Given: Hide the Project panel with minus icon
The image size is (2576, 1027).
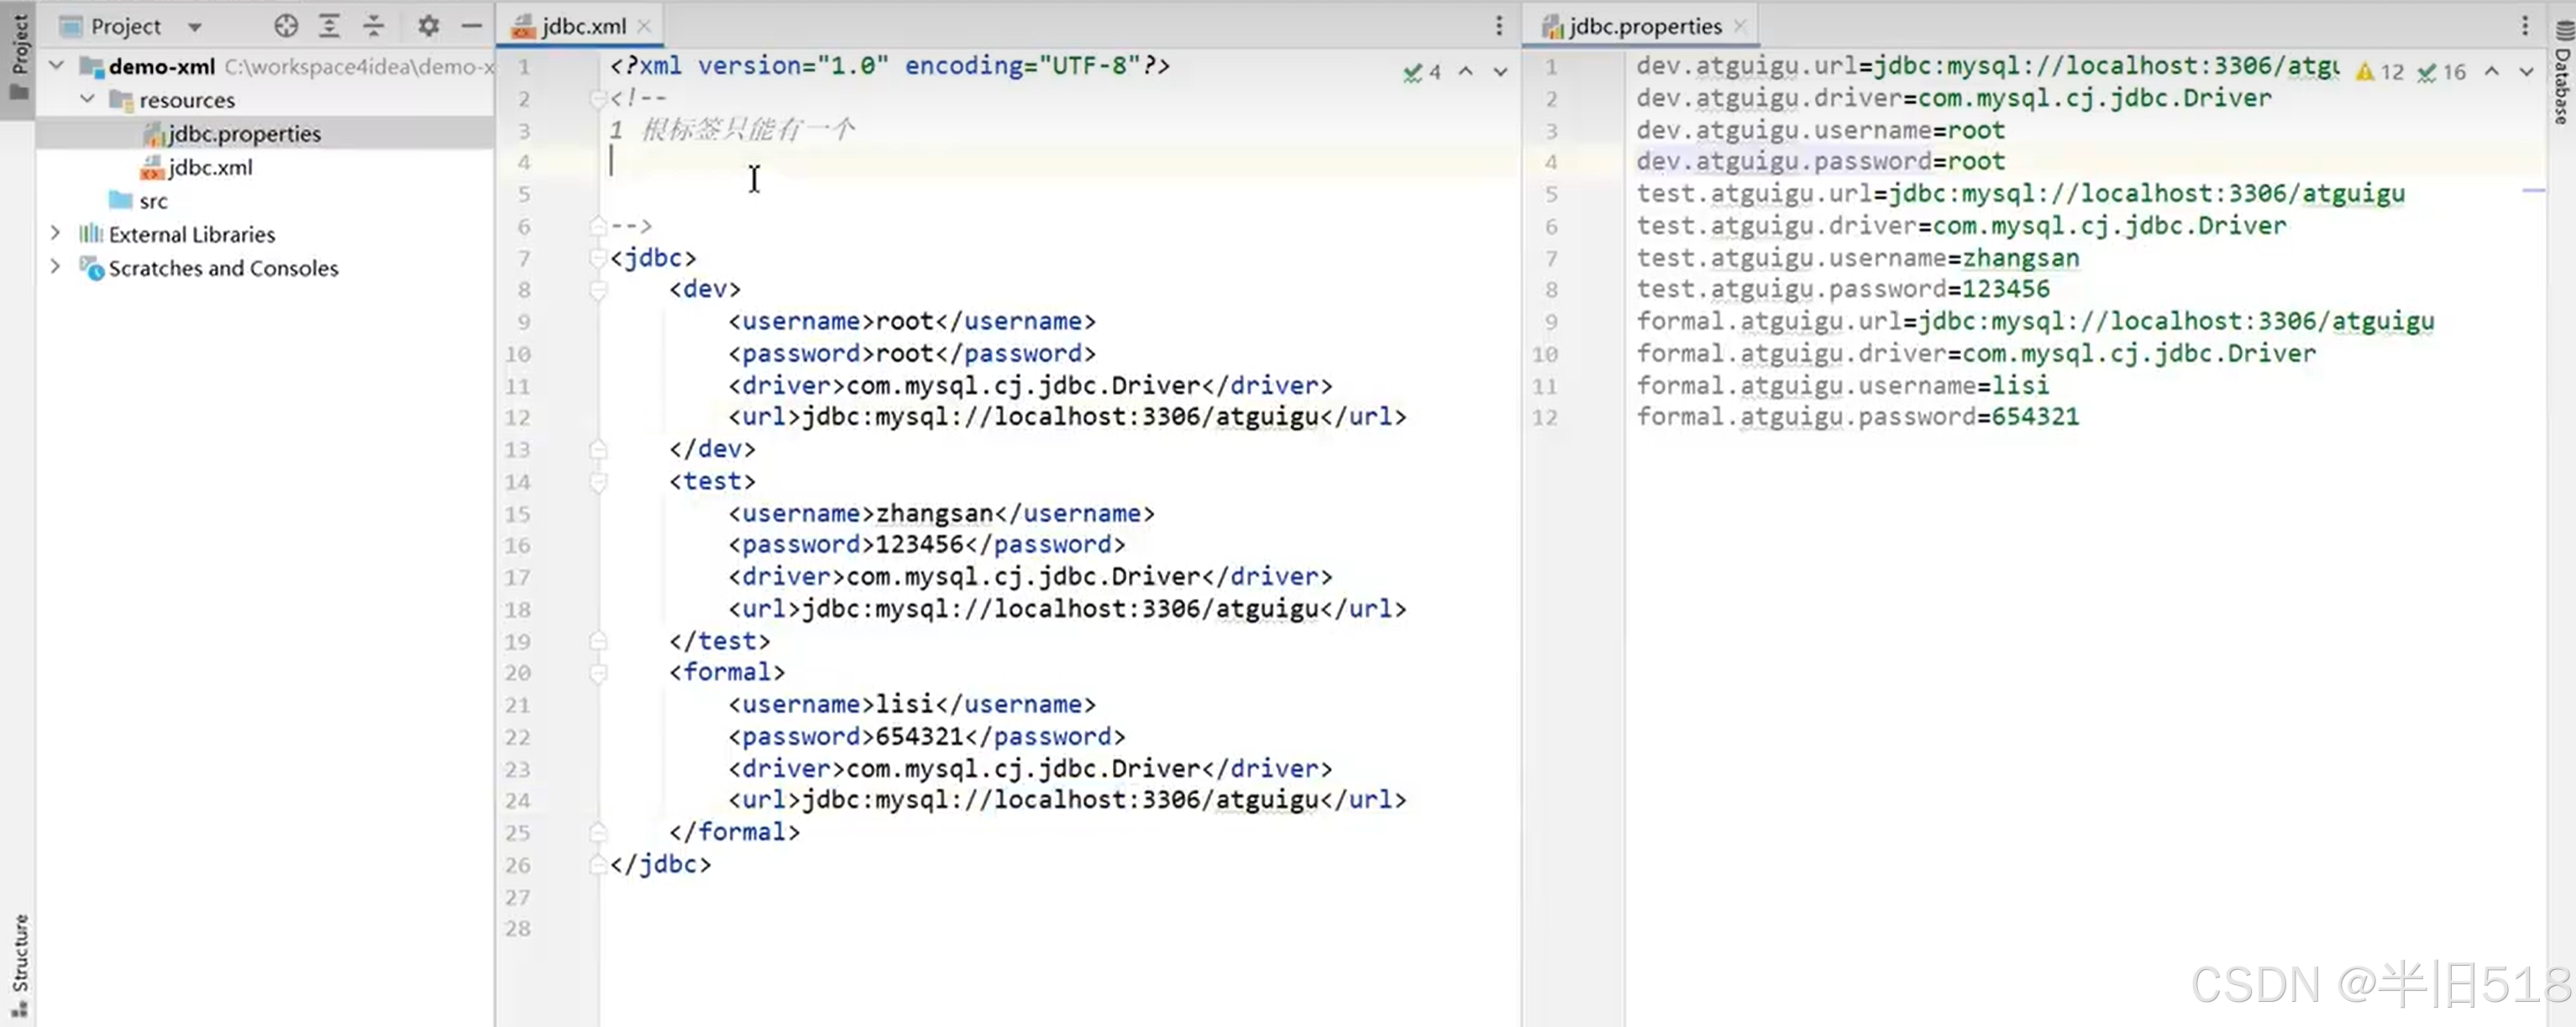Looking at the screenshot, I should coord(471,26).
